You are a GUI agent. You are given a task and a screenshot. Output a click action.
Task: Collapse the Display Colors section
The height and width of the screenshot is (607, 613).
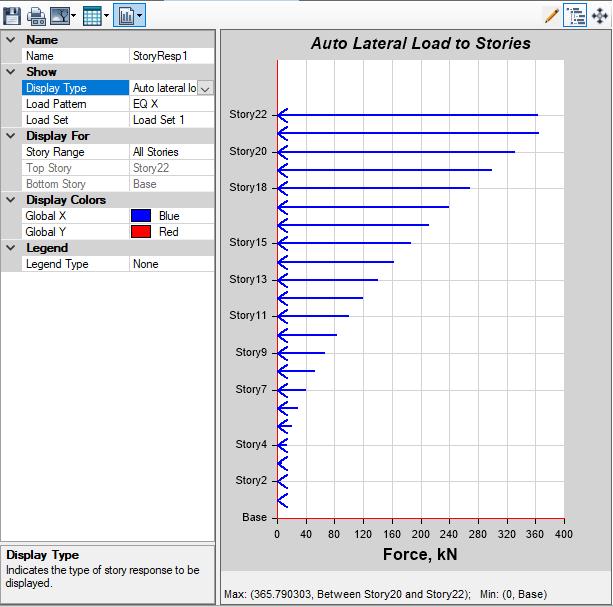[11, 200]
